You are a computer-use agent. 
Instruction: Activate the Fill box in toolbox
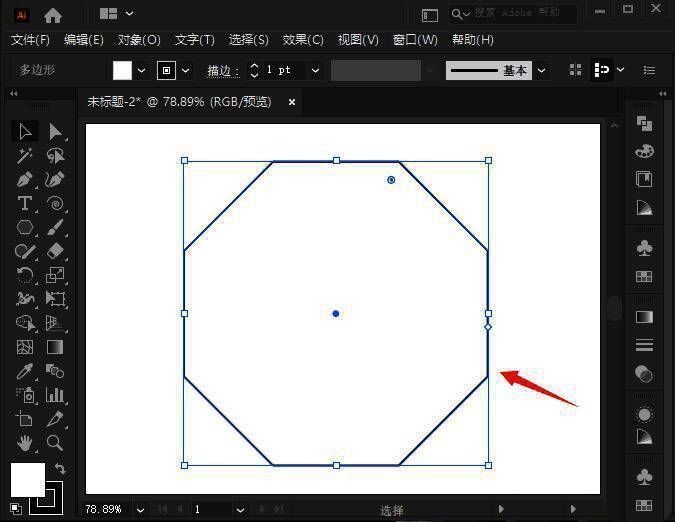click(x=28, y=479)
